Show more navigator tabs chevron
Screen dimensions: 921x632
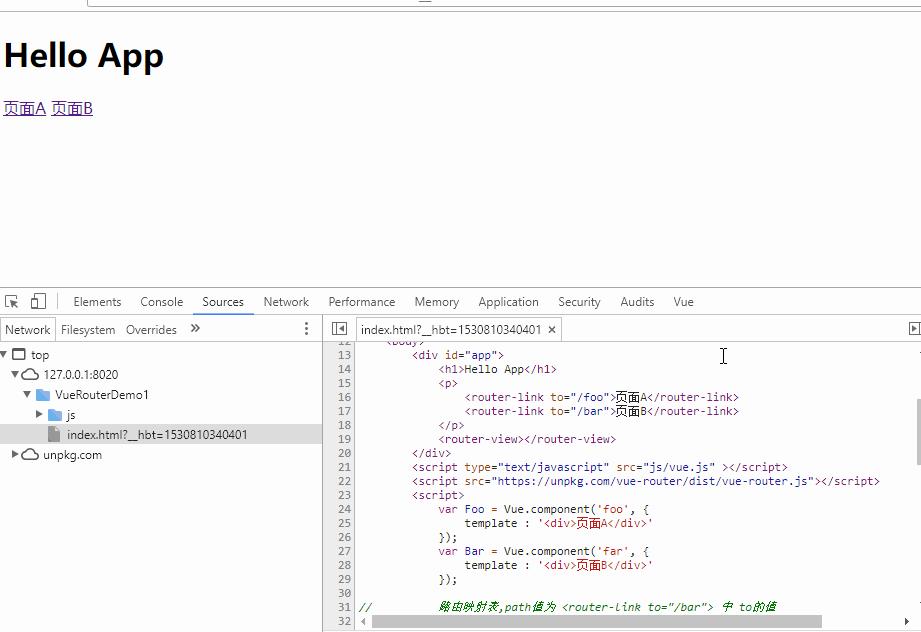coord(195,329)
